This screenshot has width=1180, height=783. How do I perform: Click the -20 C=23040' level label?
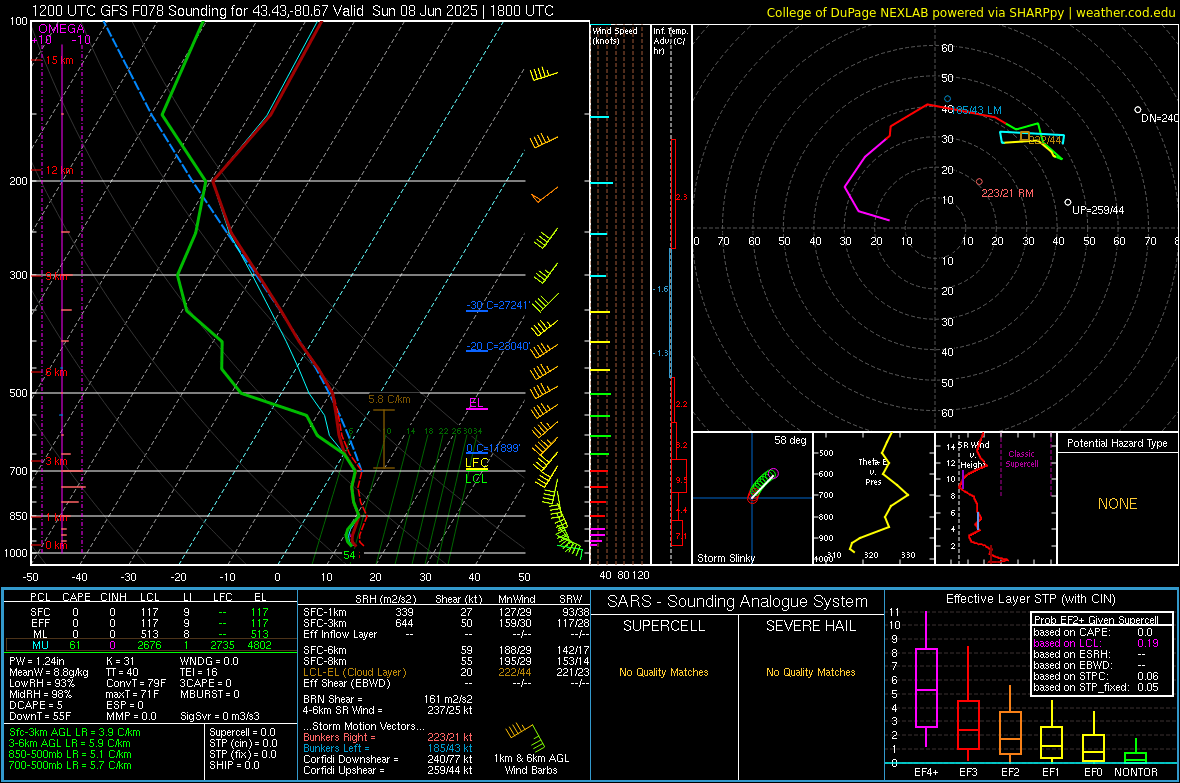(x=497, y=346)
